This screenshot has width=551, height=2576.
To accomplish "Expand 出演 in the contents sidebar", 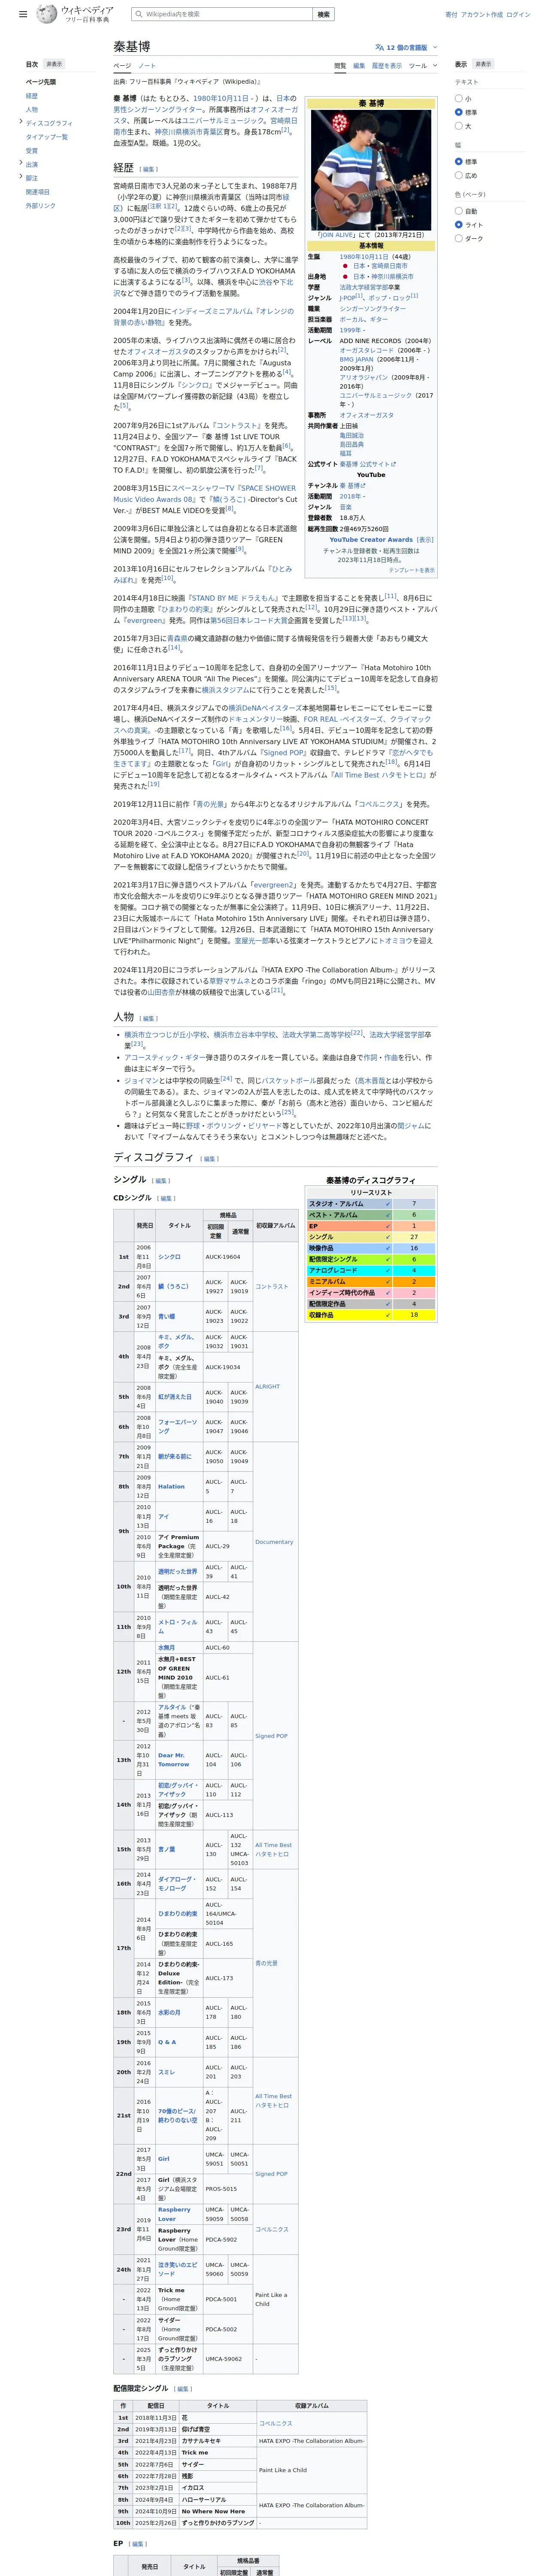I will click(21, 164).
